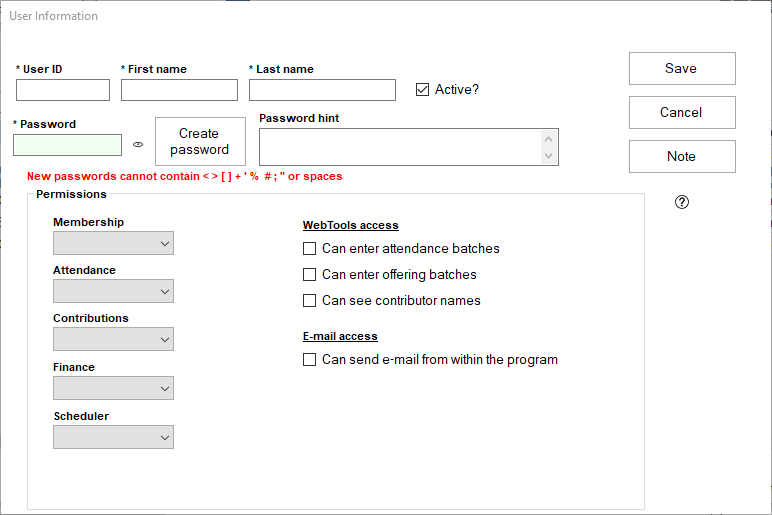Allow sending e-mail from within the program

click(310, 360)
